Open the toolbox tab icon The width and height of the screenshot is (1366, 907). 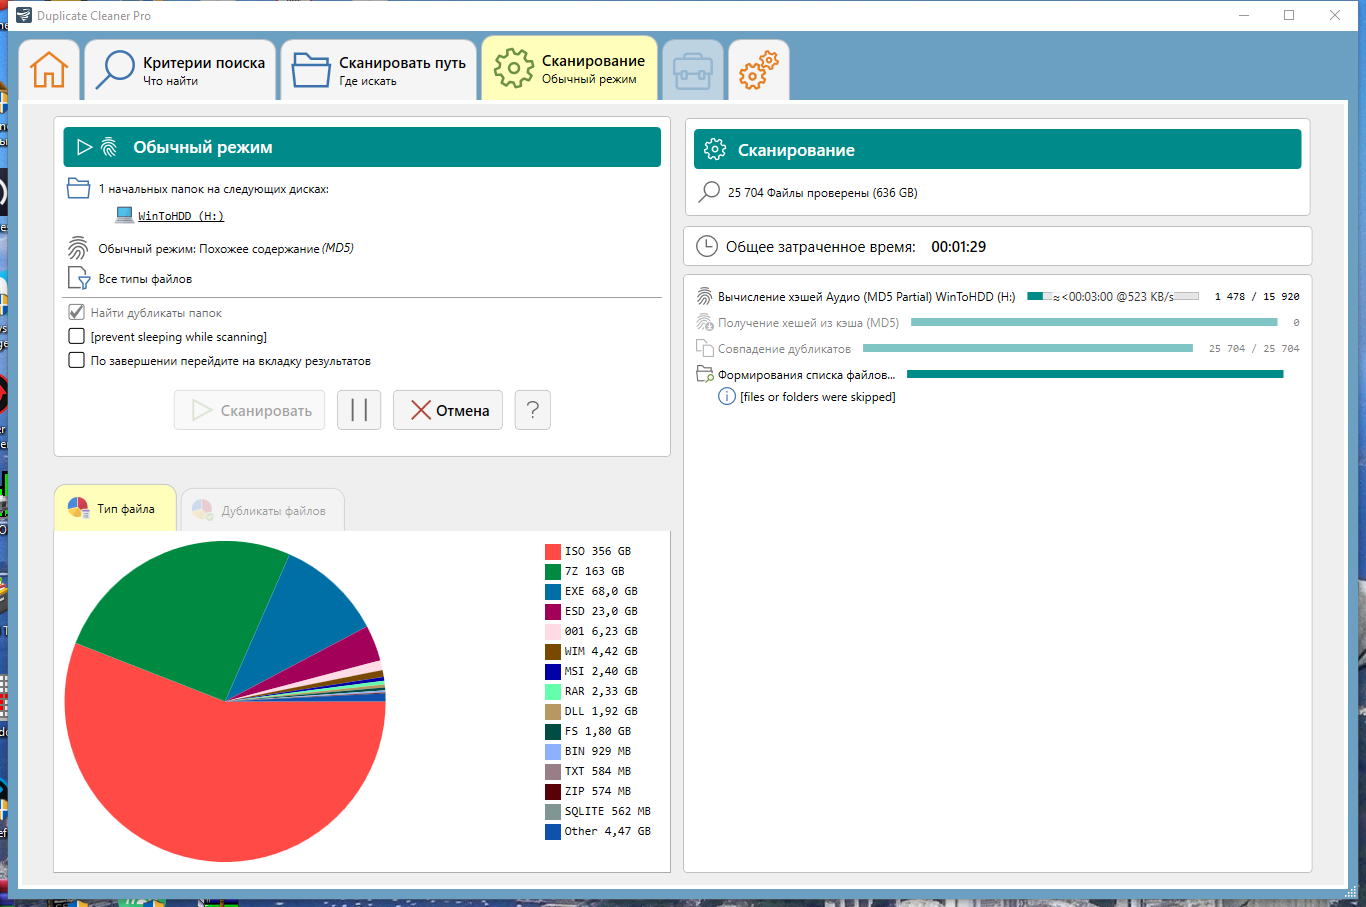pos(692,70)
